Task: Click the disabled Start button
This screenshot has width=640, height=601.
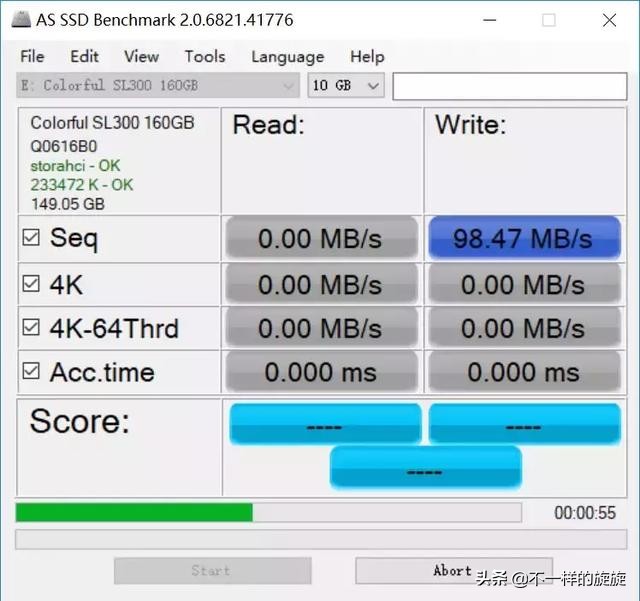Action: click(x=213, y=571)
